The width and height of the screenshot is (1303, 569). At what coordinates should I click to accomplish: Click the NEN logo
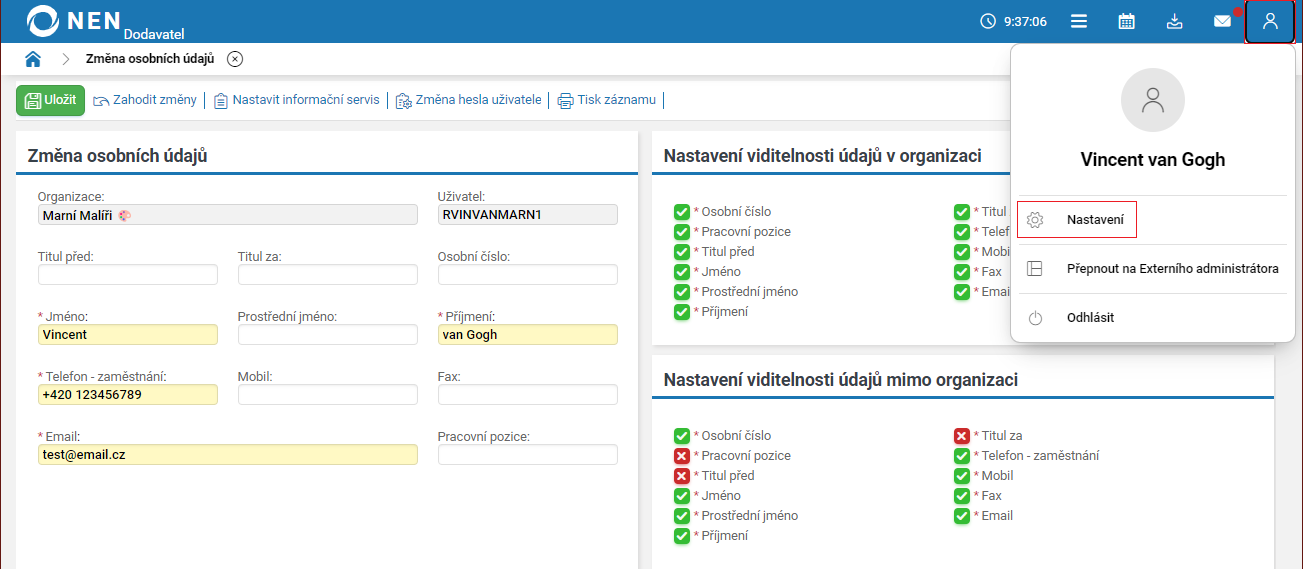click(75, 21)
